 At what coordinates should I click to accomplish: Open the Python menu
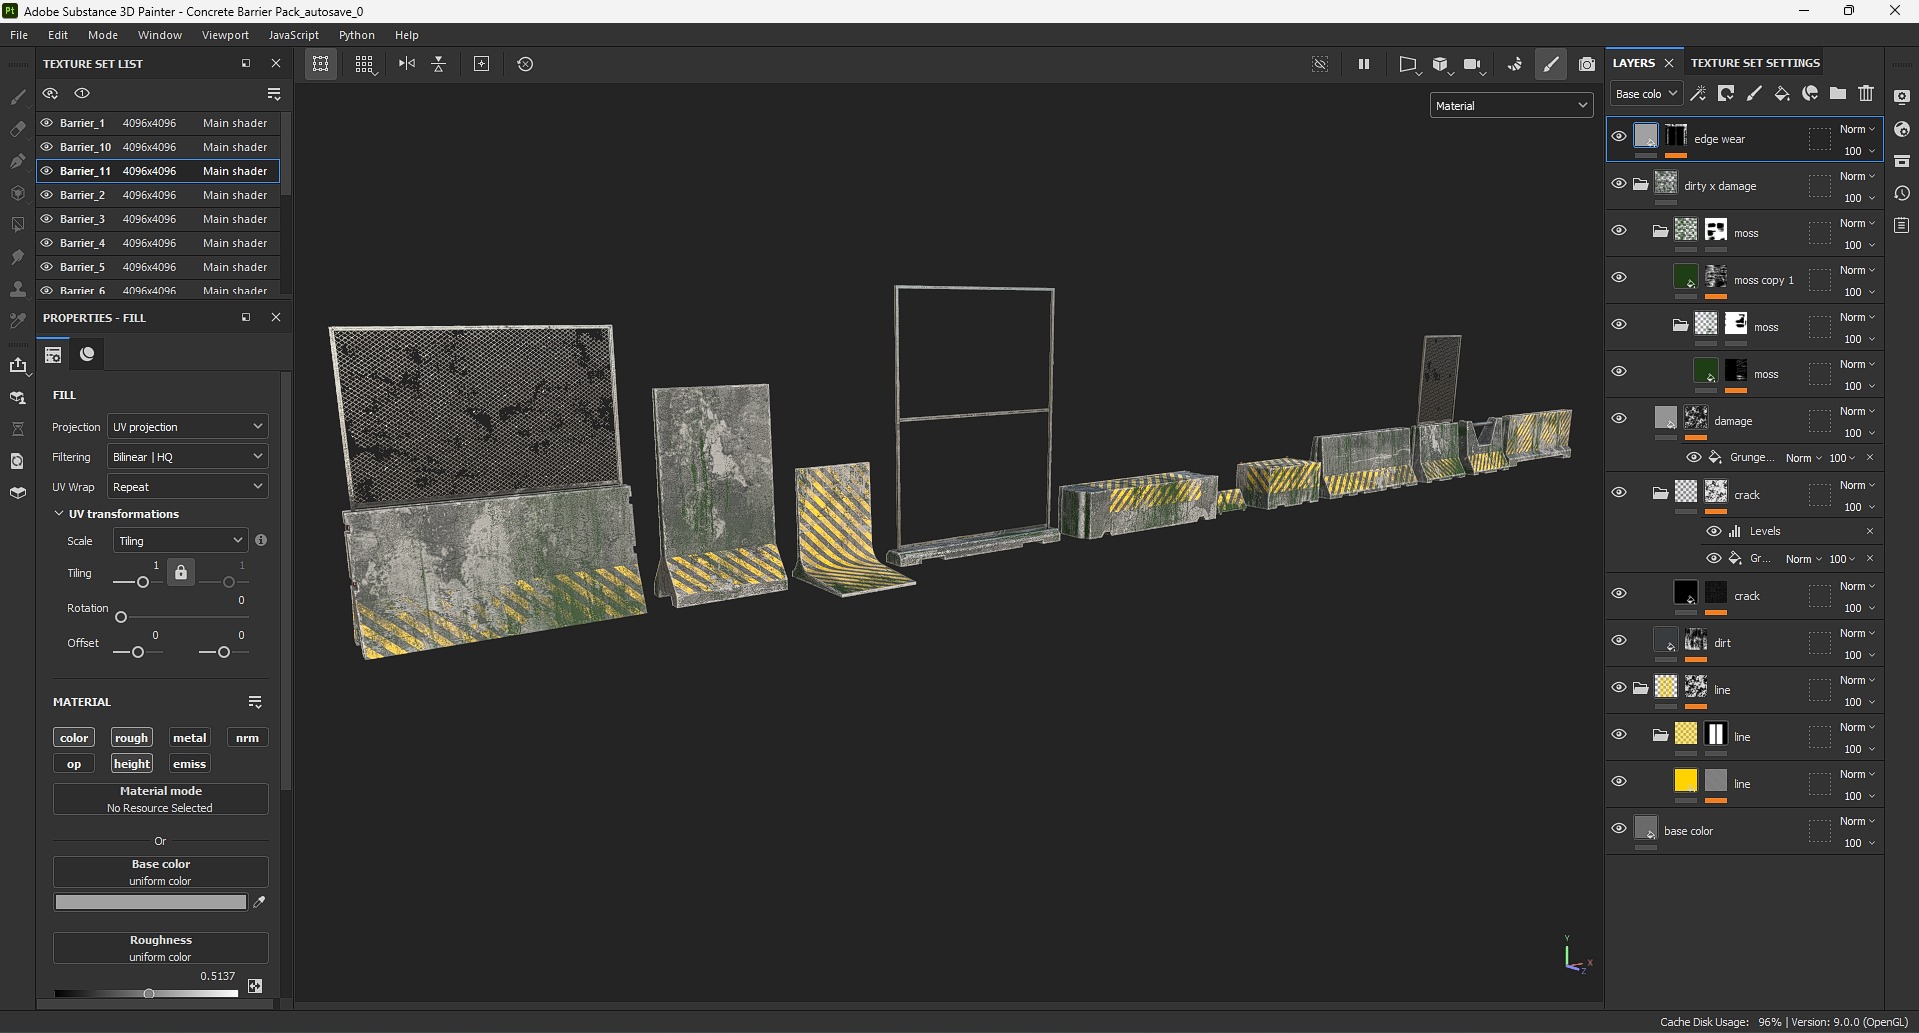(356, 35)
